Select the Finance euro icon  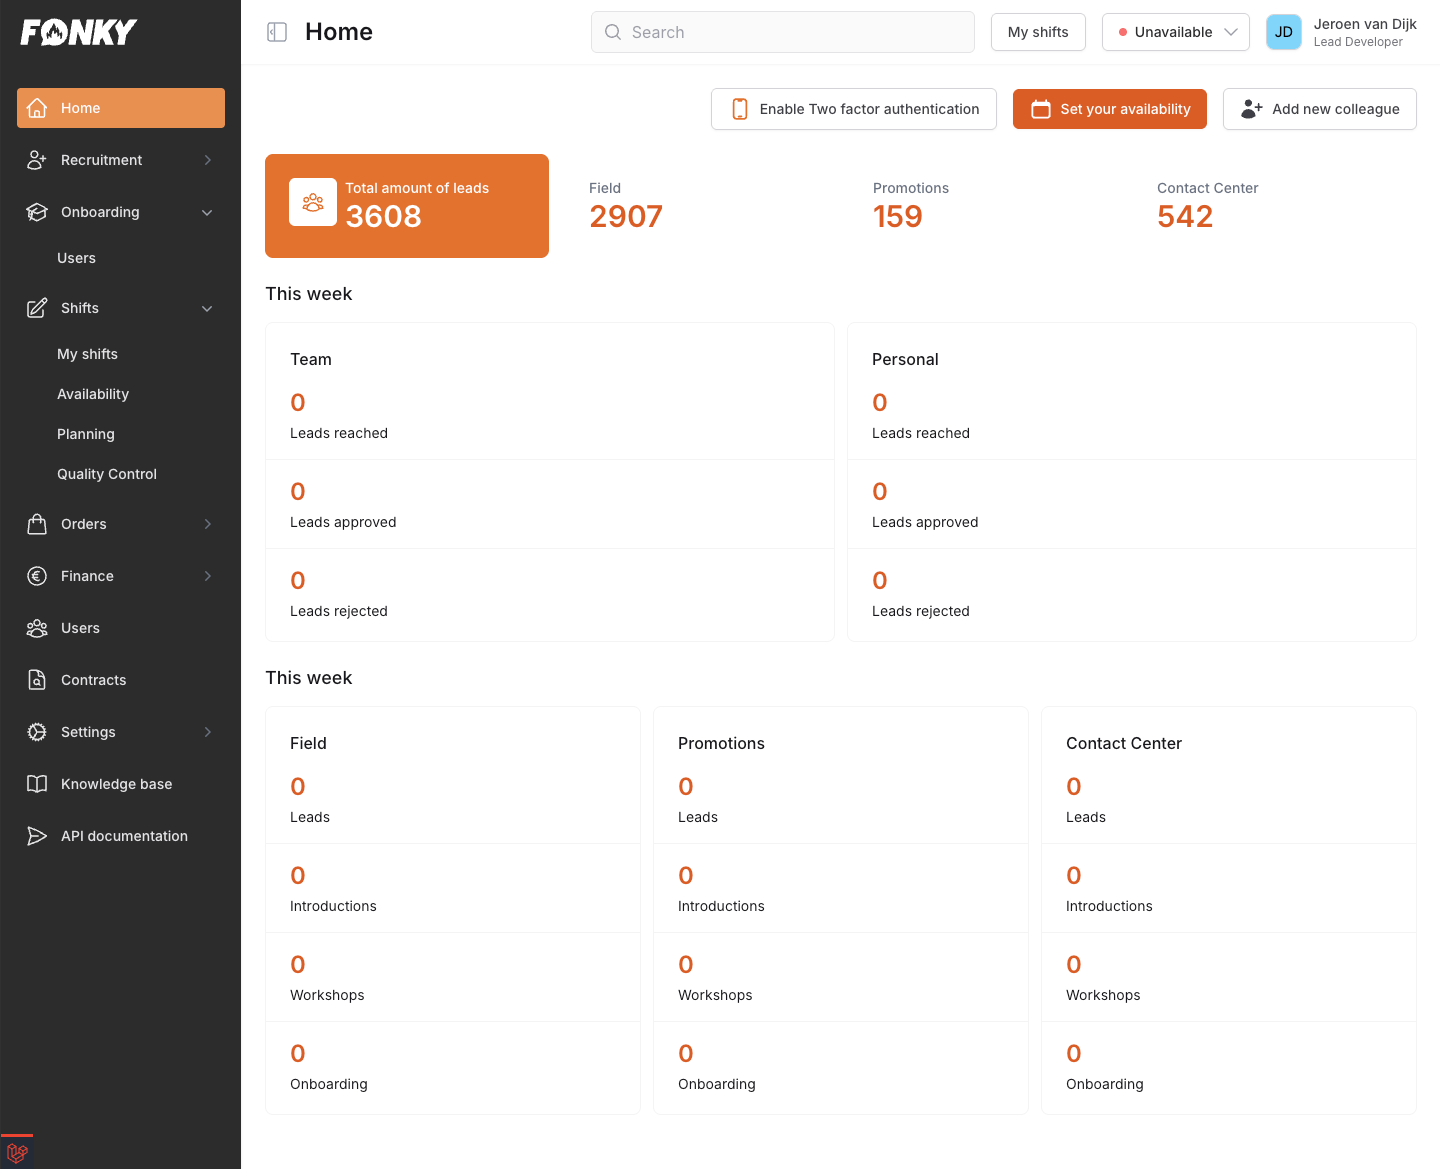point(37,575)
